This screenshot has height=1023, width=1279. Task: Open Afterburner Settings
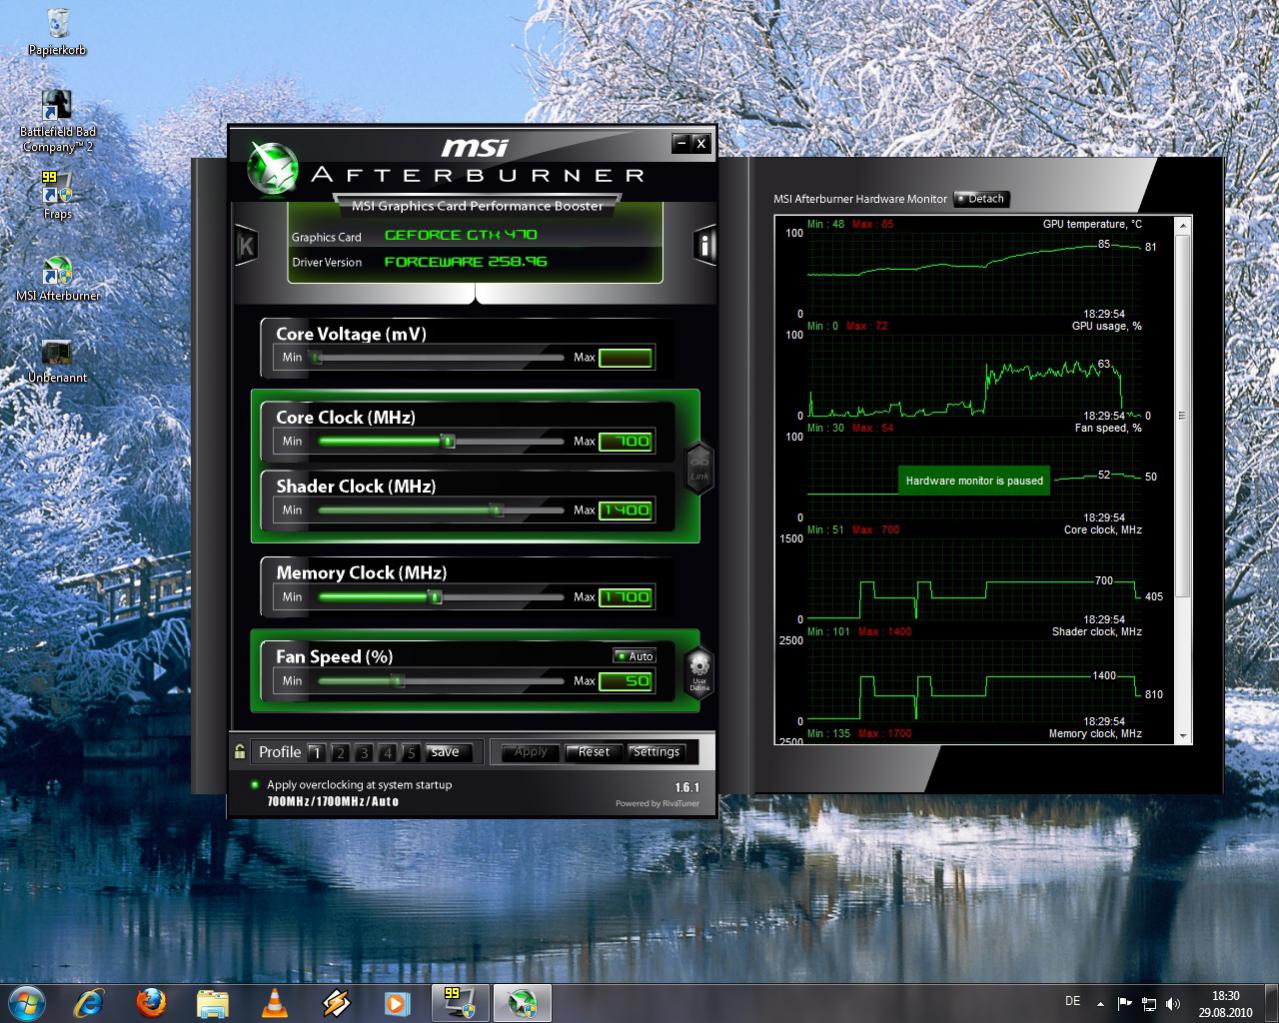click(x=656, y=752)
